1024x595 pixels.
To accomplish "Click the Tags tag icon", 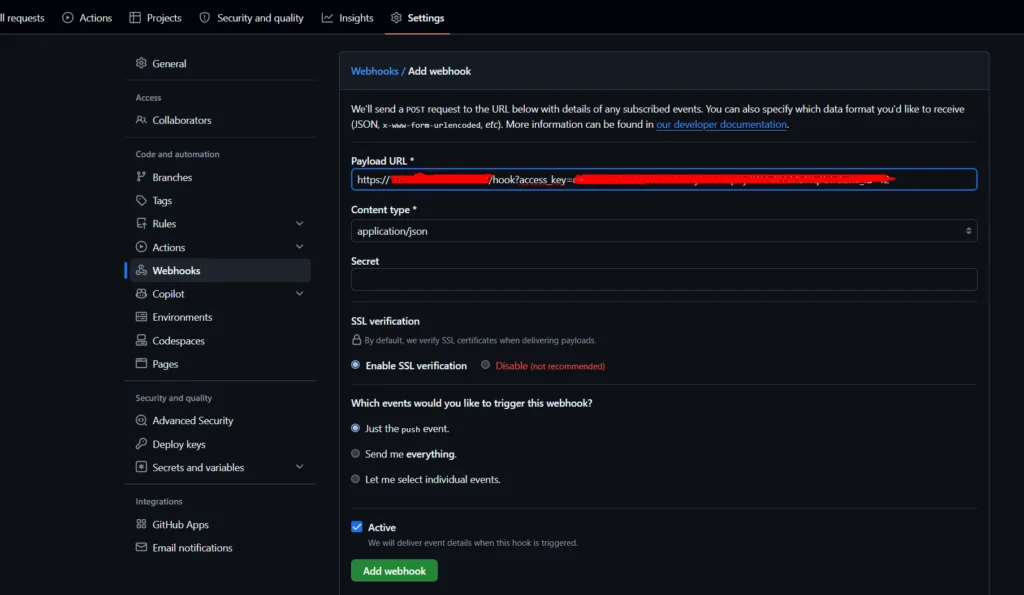I will [141, 201].
